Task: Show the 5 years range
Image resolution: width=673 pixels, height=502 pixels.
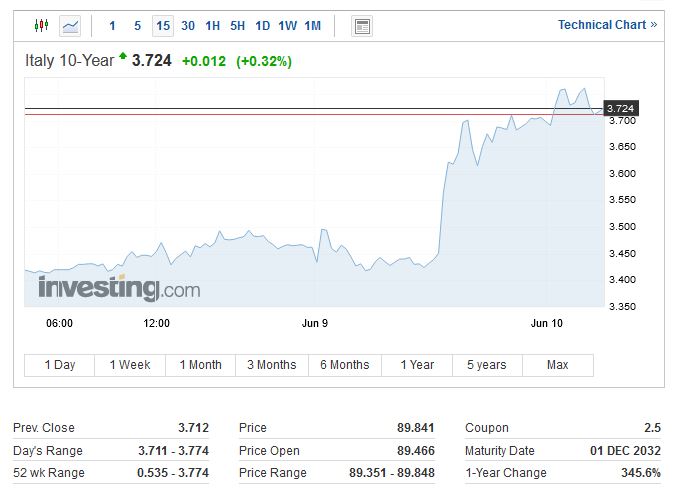Action: (487, 365)
